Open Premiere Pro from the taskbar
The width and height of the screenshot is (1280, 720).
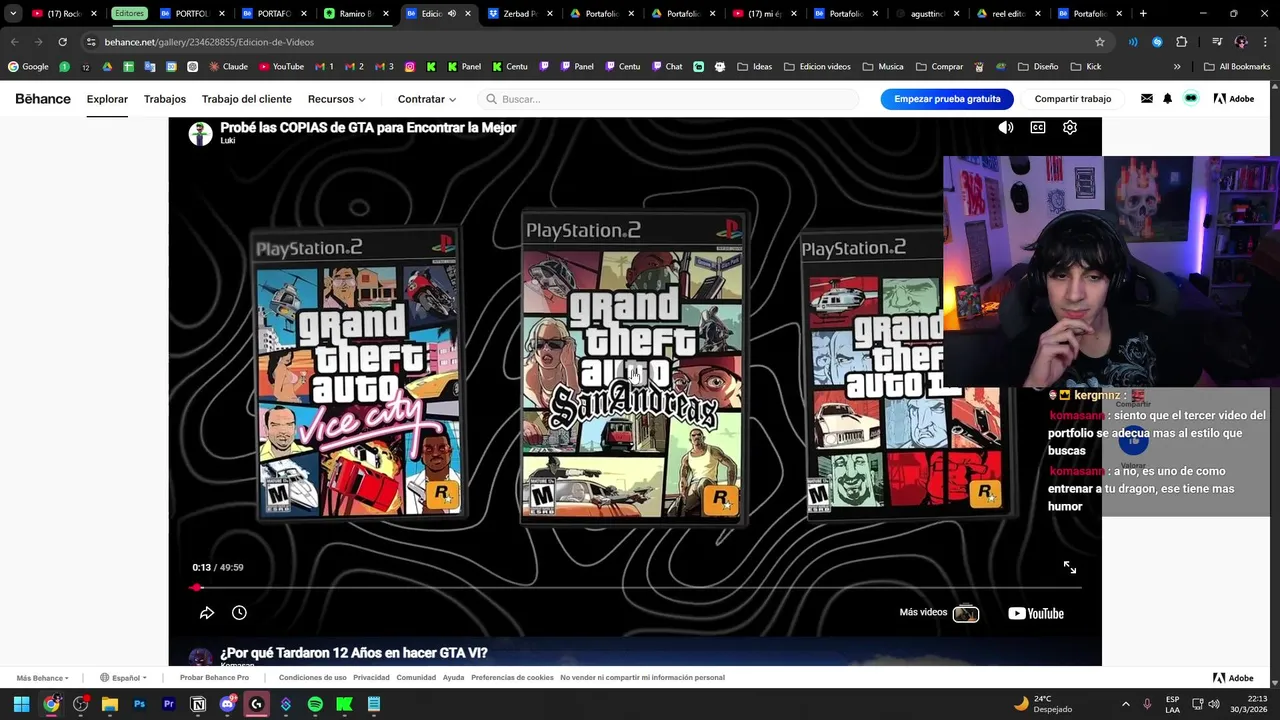[168, 704]
